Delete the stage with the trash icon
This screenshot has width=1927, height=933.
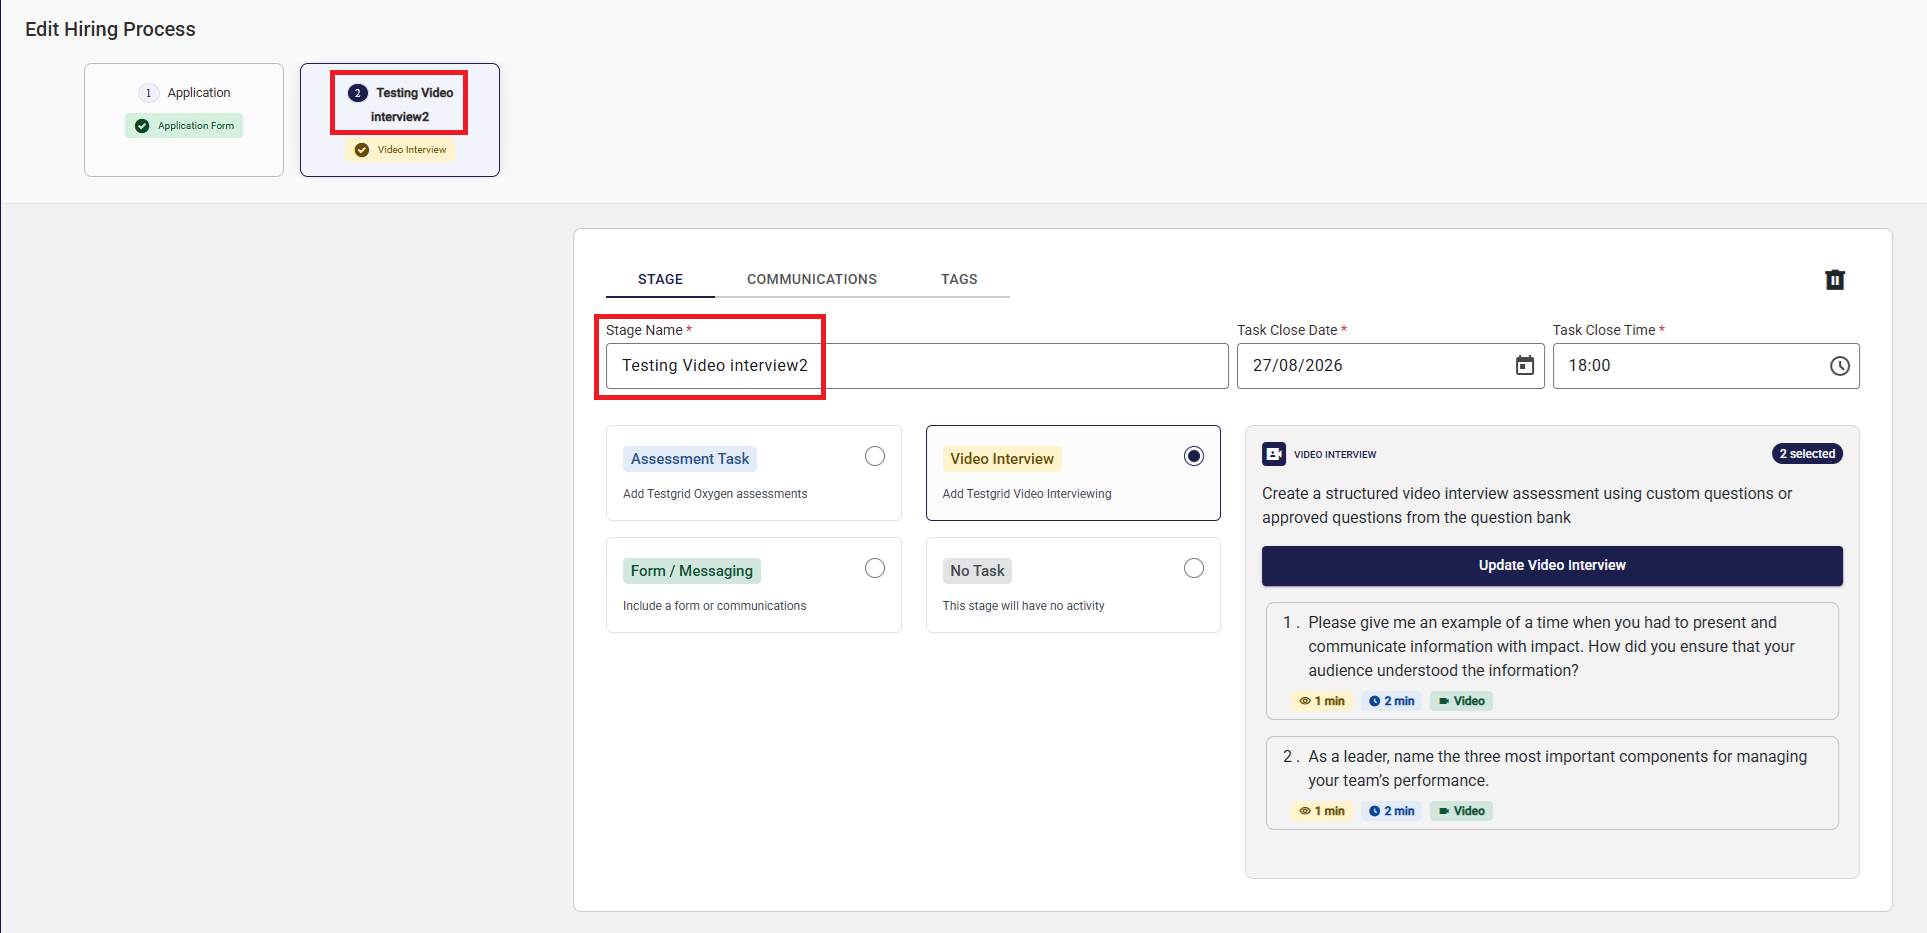coord(1834,280)
